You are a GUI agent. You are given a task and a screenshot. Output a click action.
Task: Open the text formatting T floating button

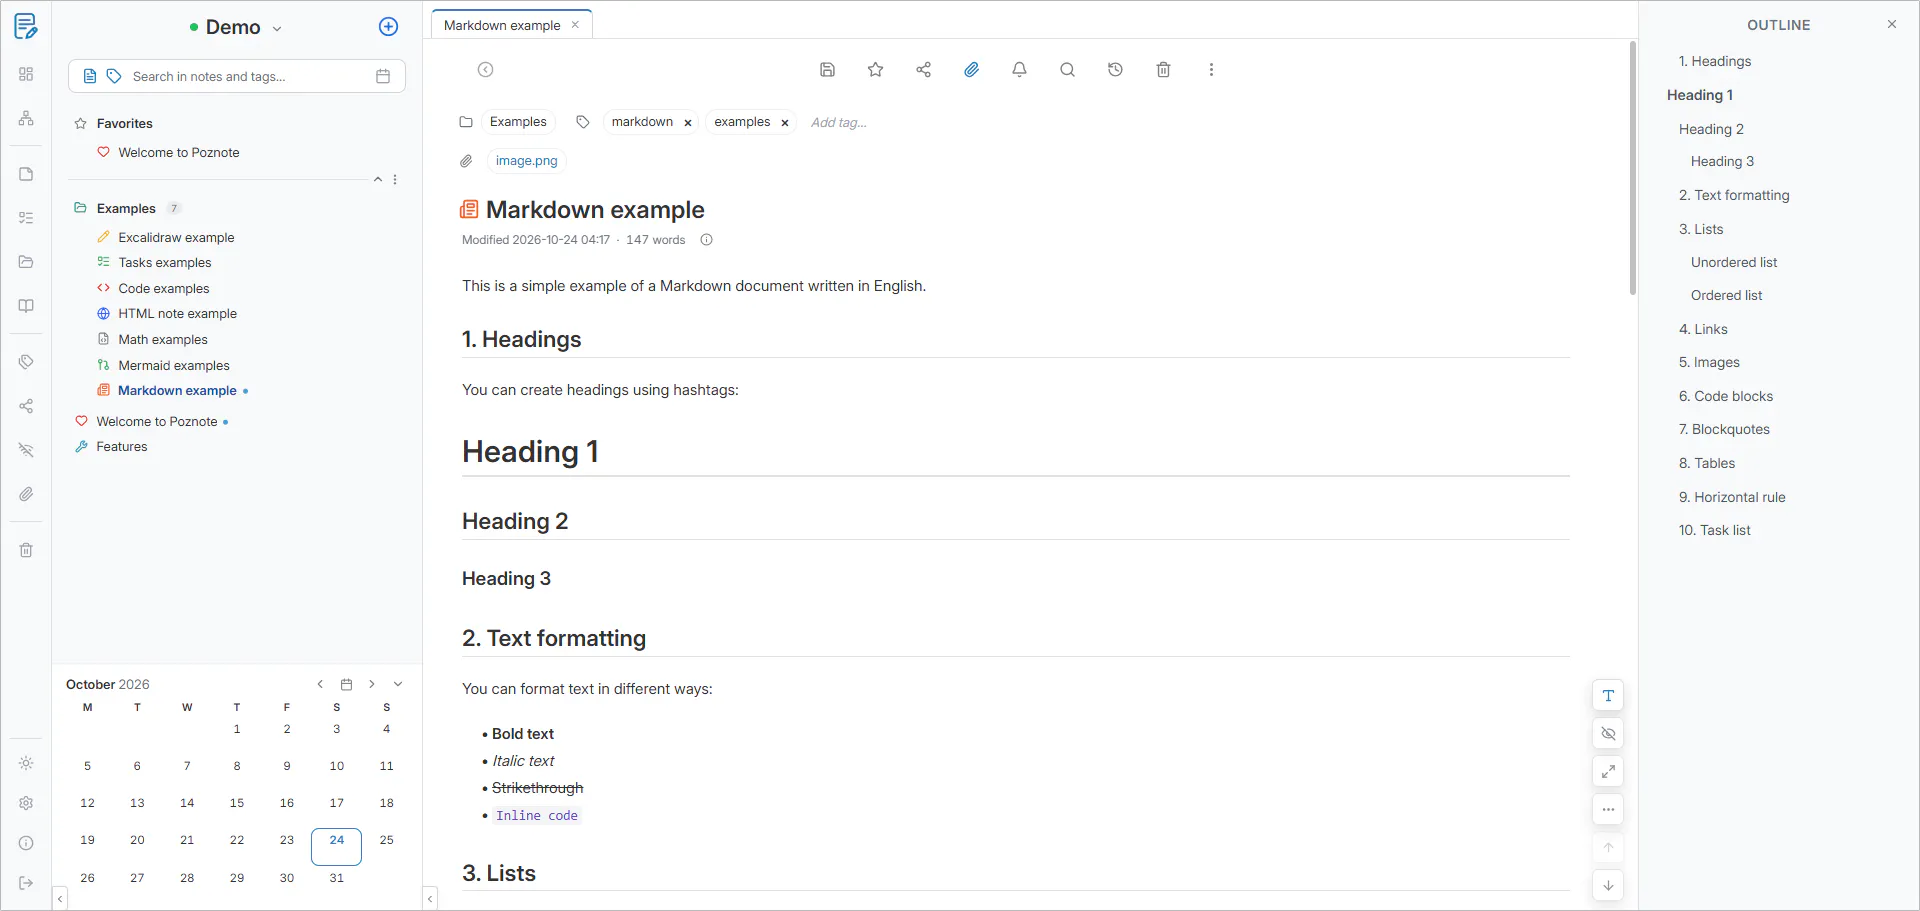tap(1608, 696)
